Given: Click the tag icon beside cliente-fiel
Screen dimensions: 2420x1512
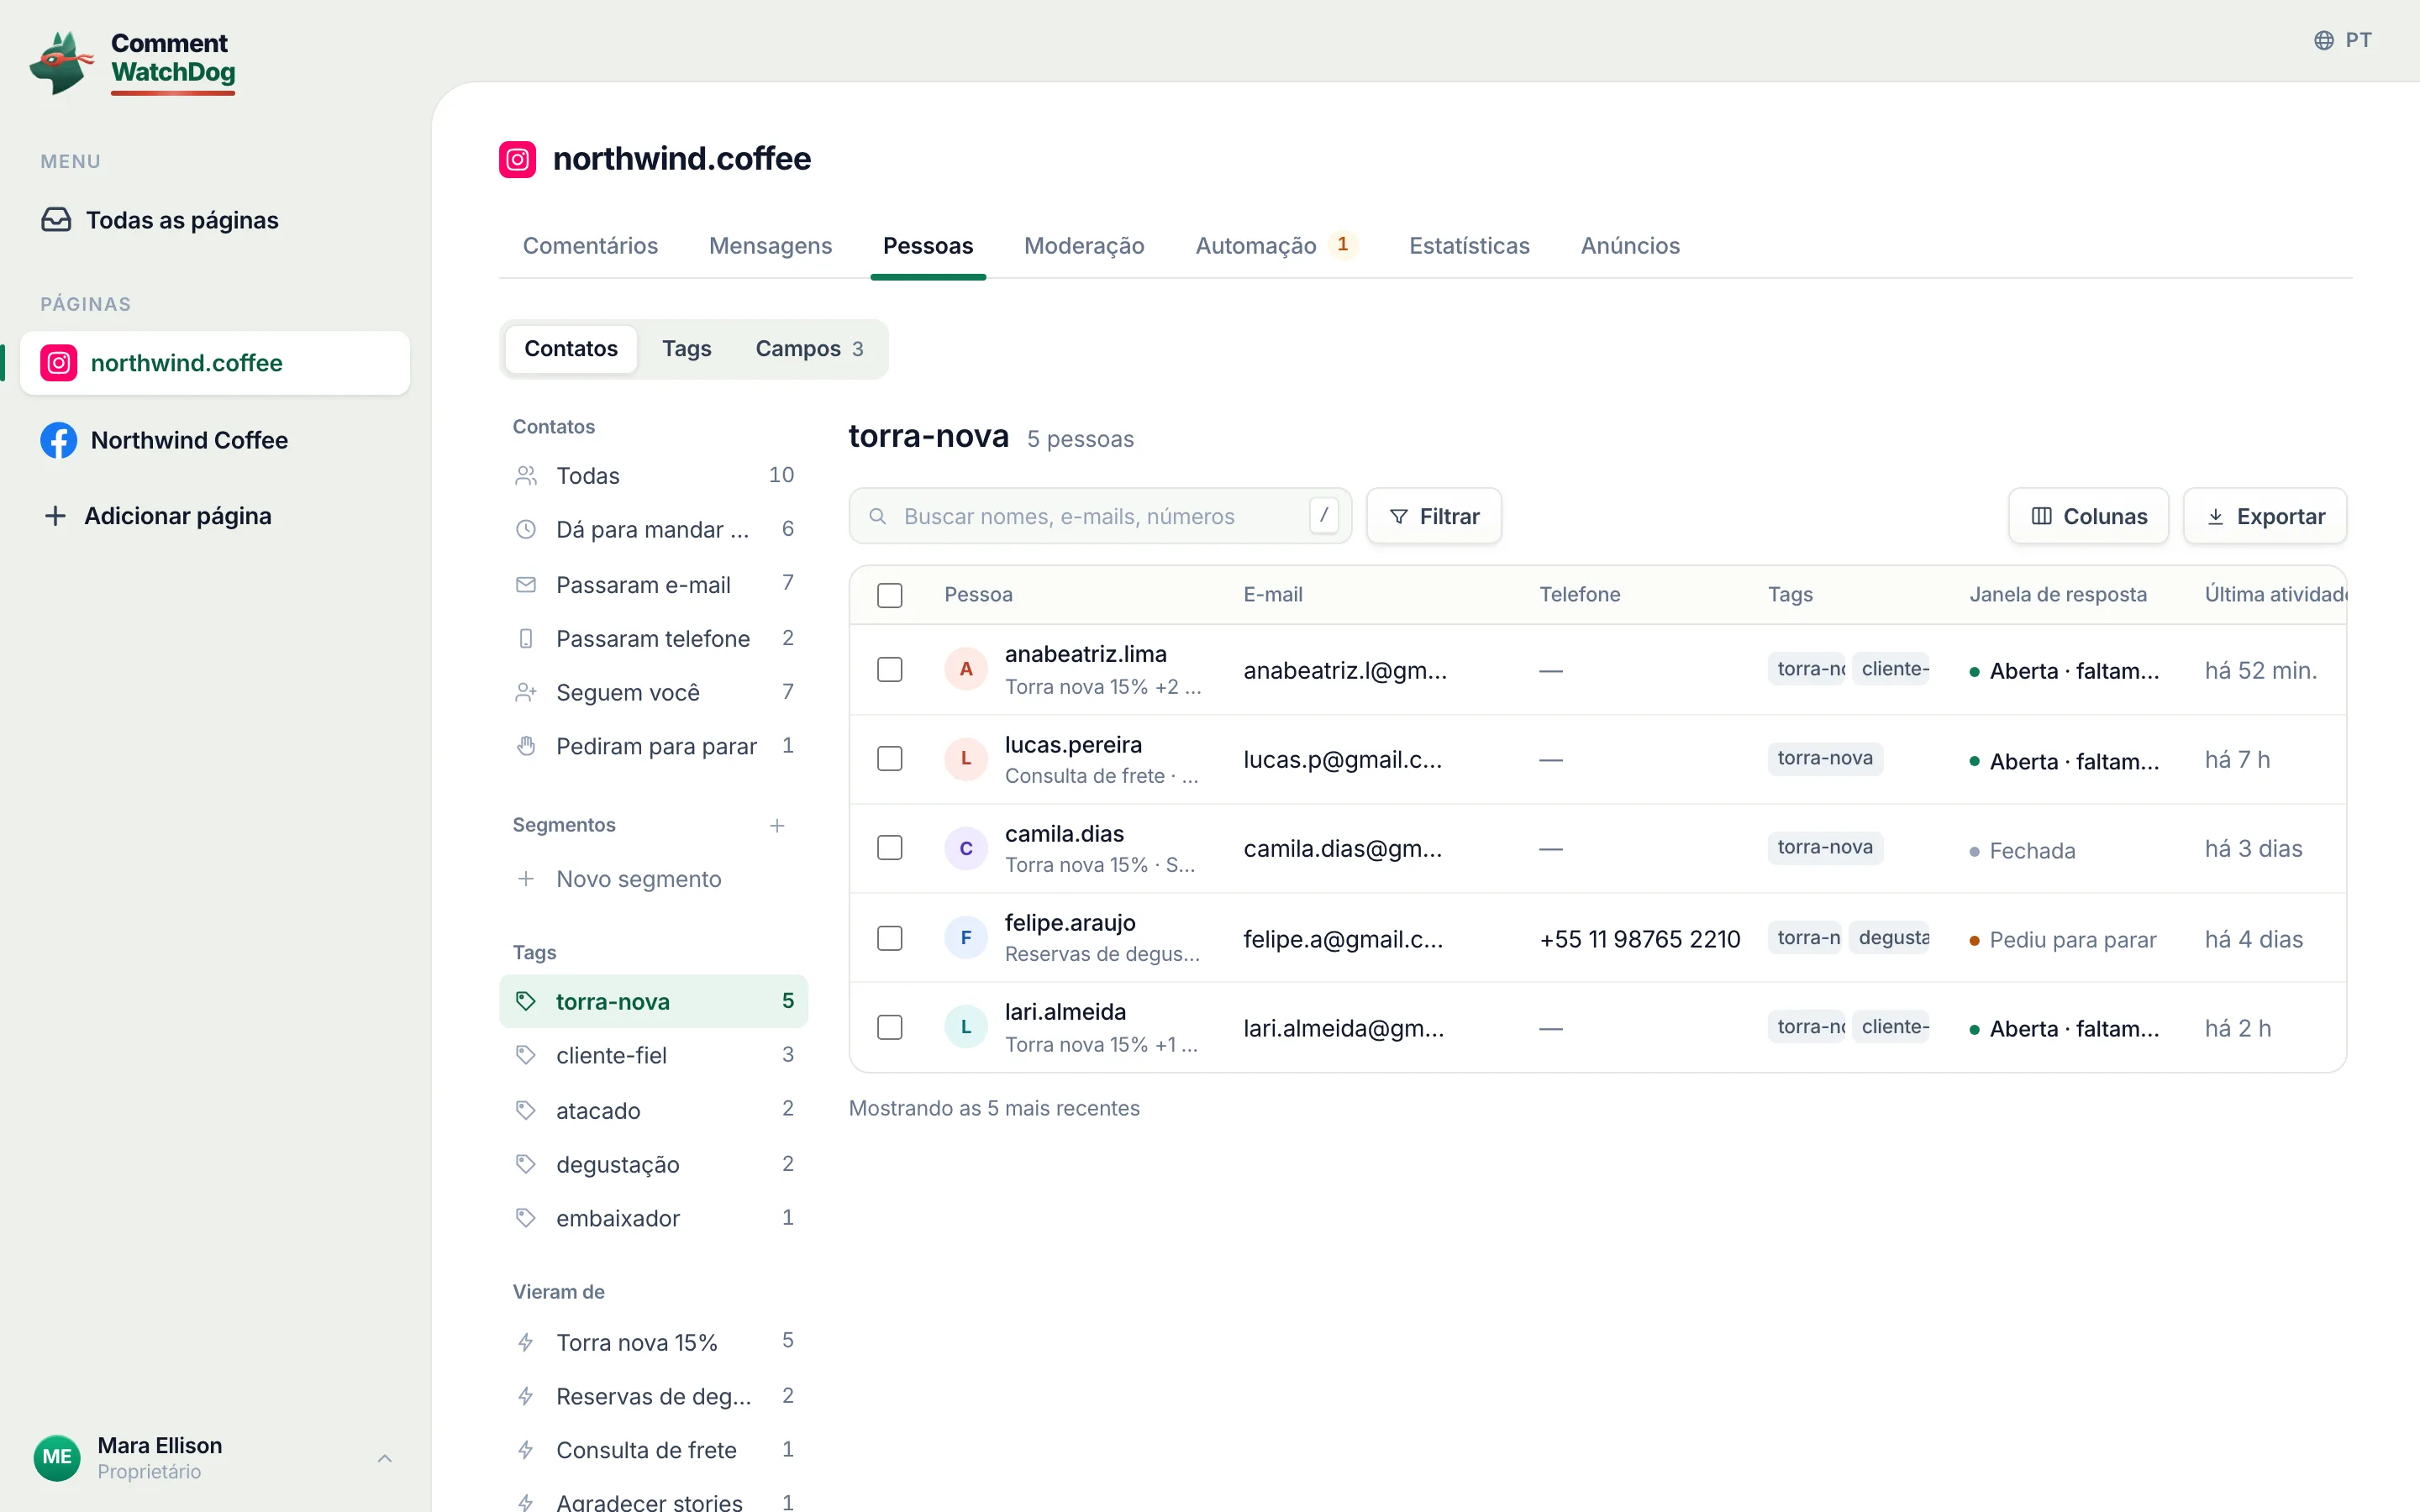Looking at the screenshot, I should pos(526,1055).
